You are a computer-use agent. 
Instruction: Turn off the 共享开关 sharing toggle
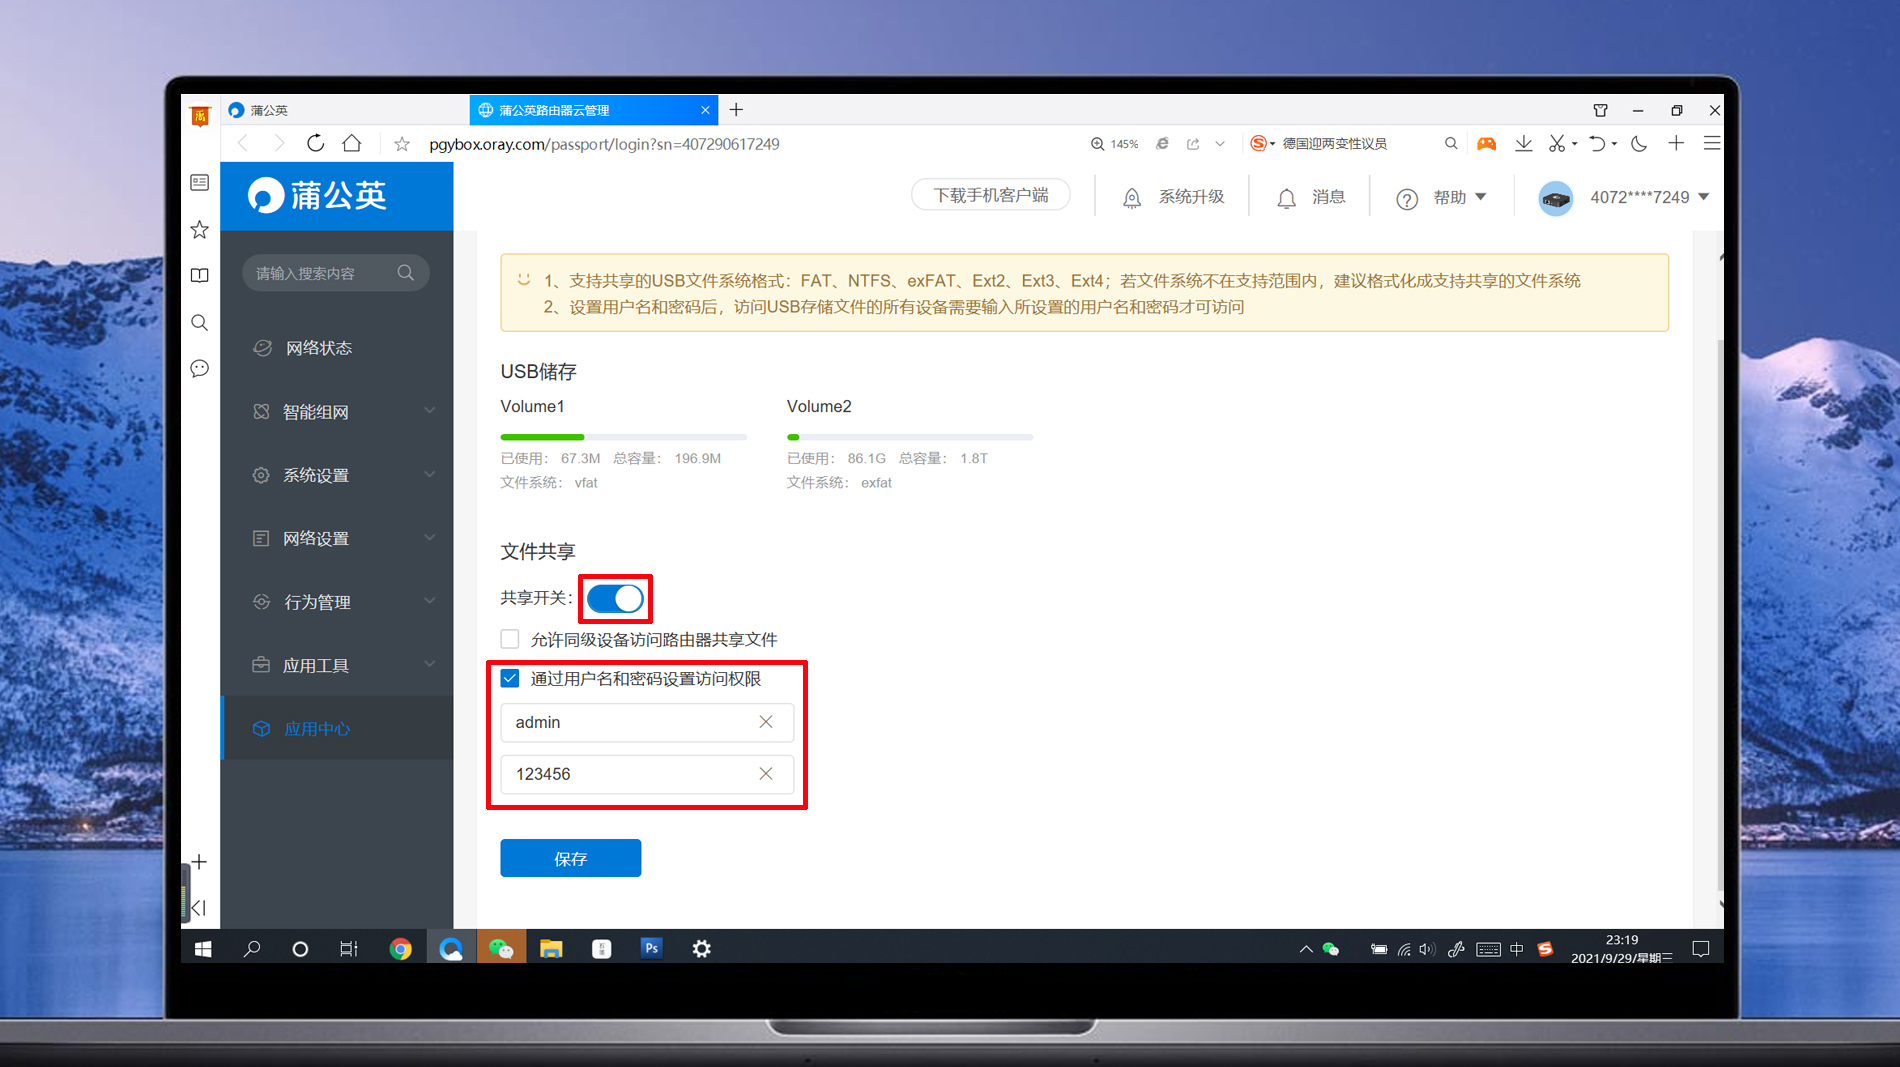click(x=614, y=598)
